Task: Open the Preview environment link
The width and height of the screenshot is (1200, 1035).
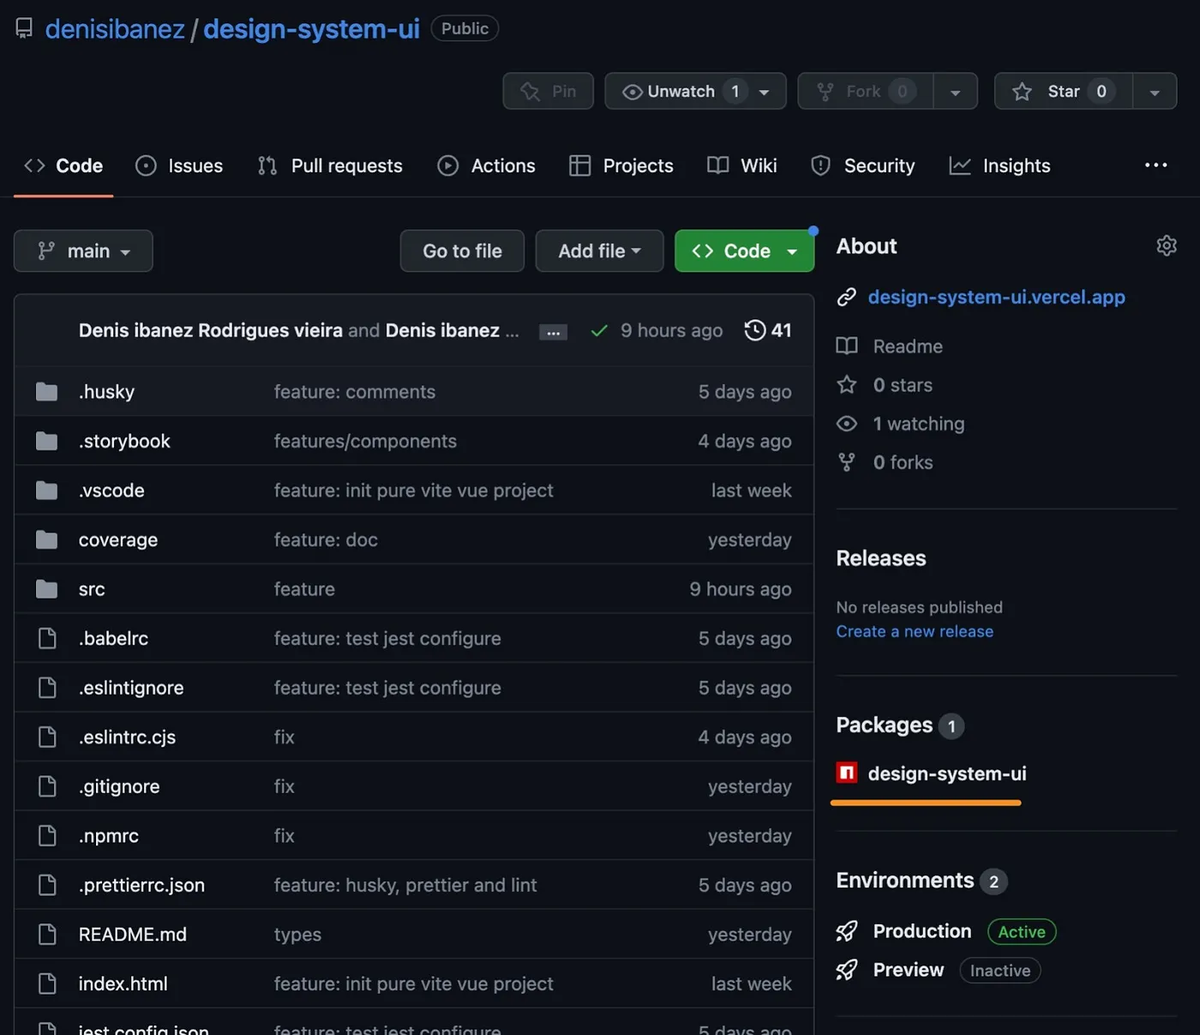Action: pos(908,969)
